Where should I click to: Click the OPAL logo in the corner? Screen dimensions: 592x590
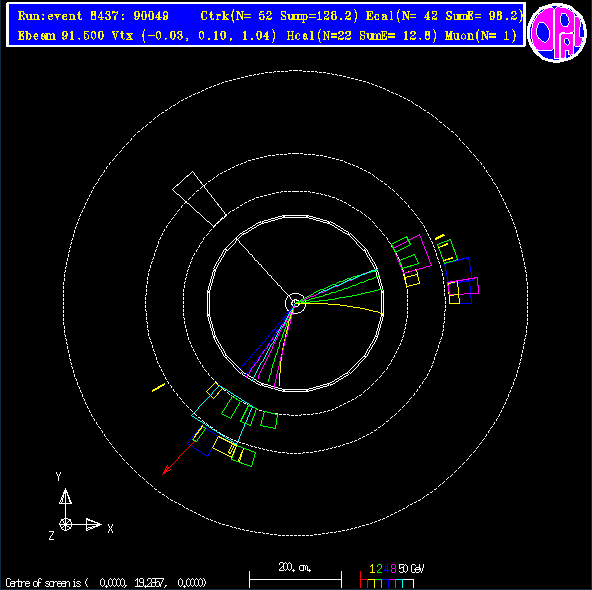[x=557, y=32]
